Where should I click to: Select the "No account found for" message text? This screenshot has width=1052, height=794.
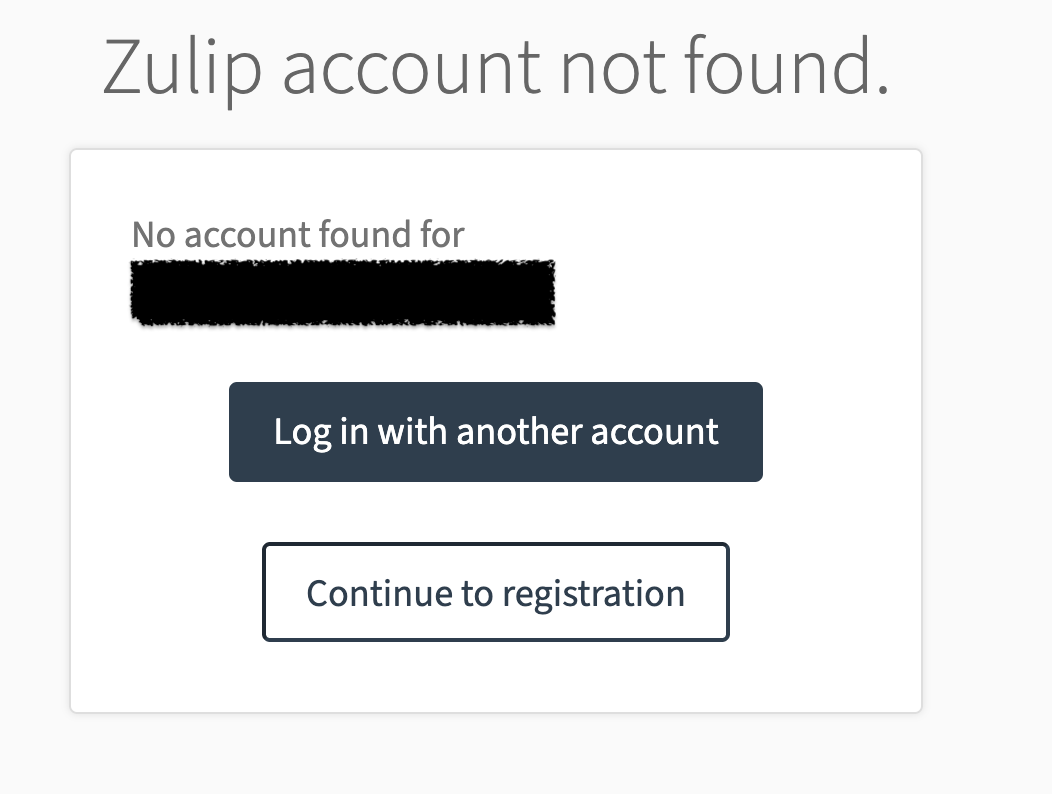point(298,235)
